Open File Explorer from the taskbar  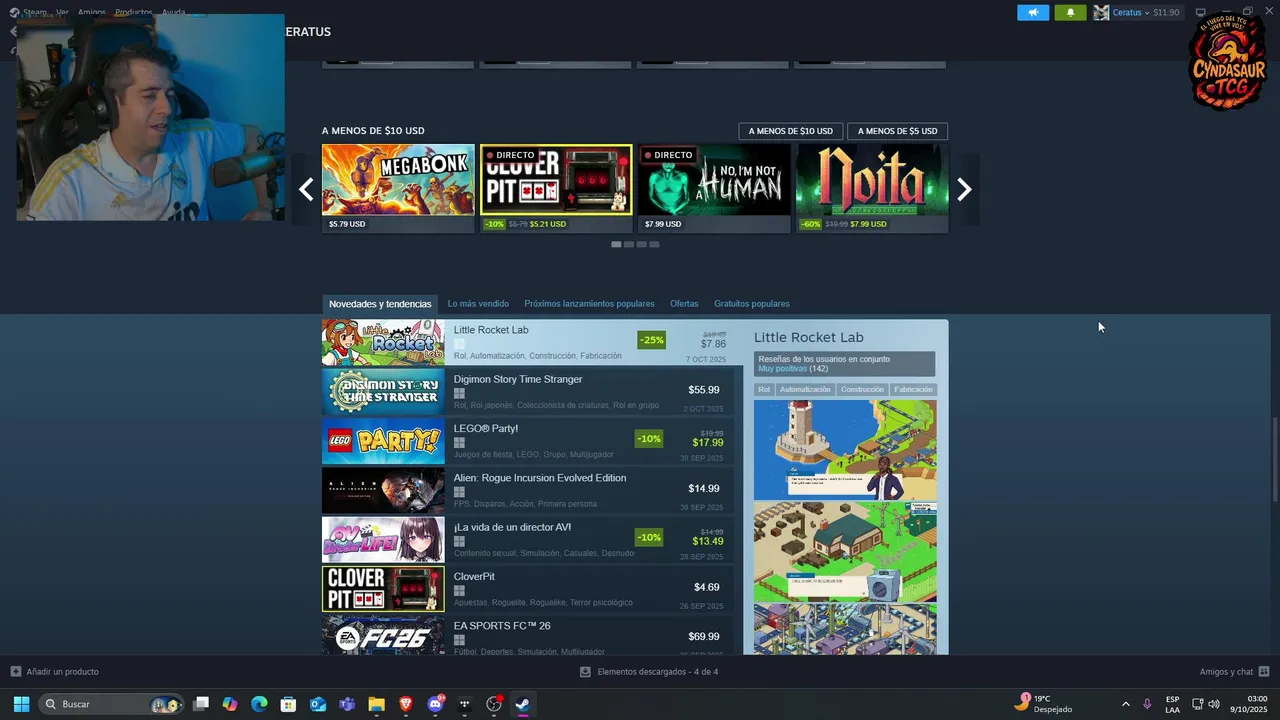pyautogui.click(x=376, y=704)
